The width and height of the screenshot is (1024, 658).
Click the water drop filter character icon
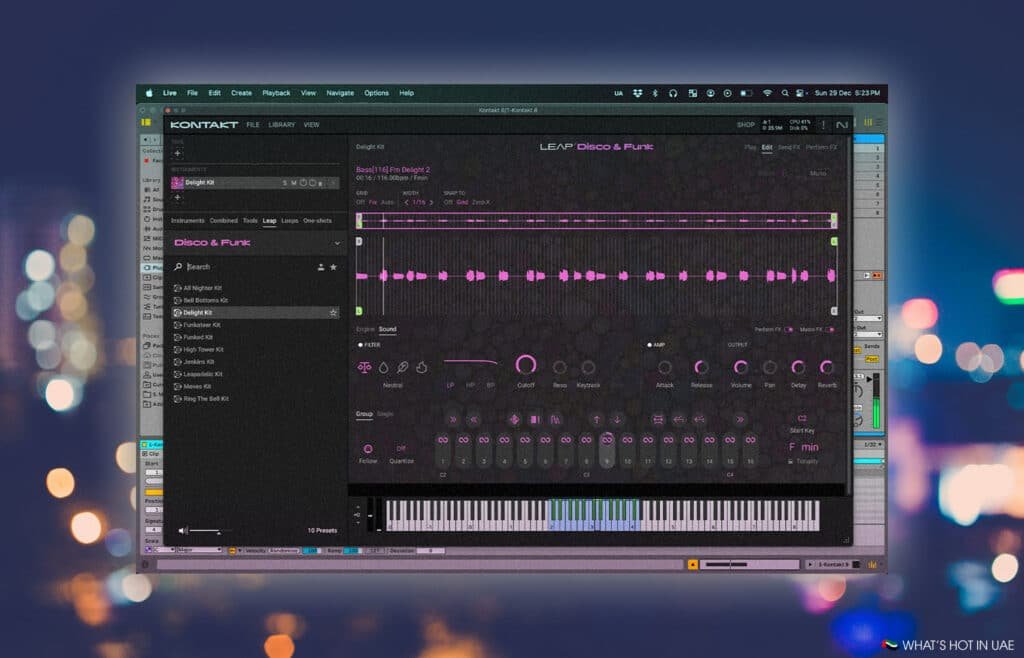tap(384, 367)
